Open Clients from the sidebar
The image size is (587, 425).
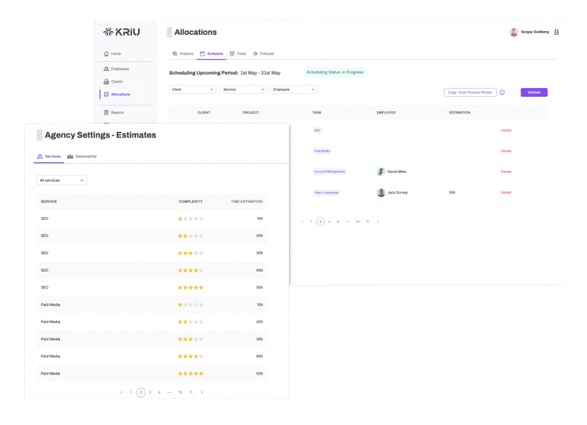(113, 82)
